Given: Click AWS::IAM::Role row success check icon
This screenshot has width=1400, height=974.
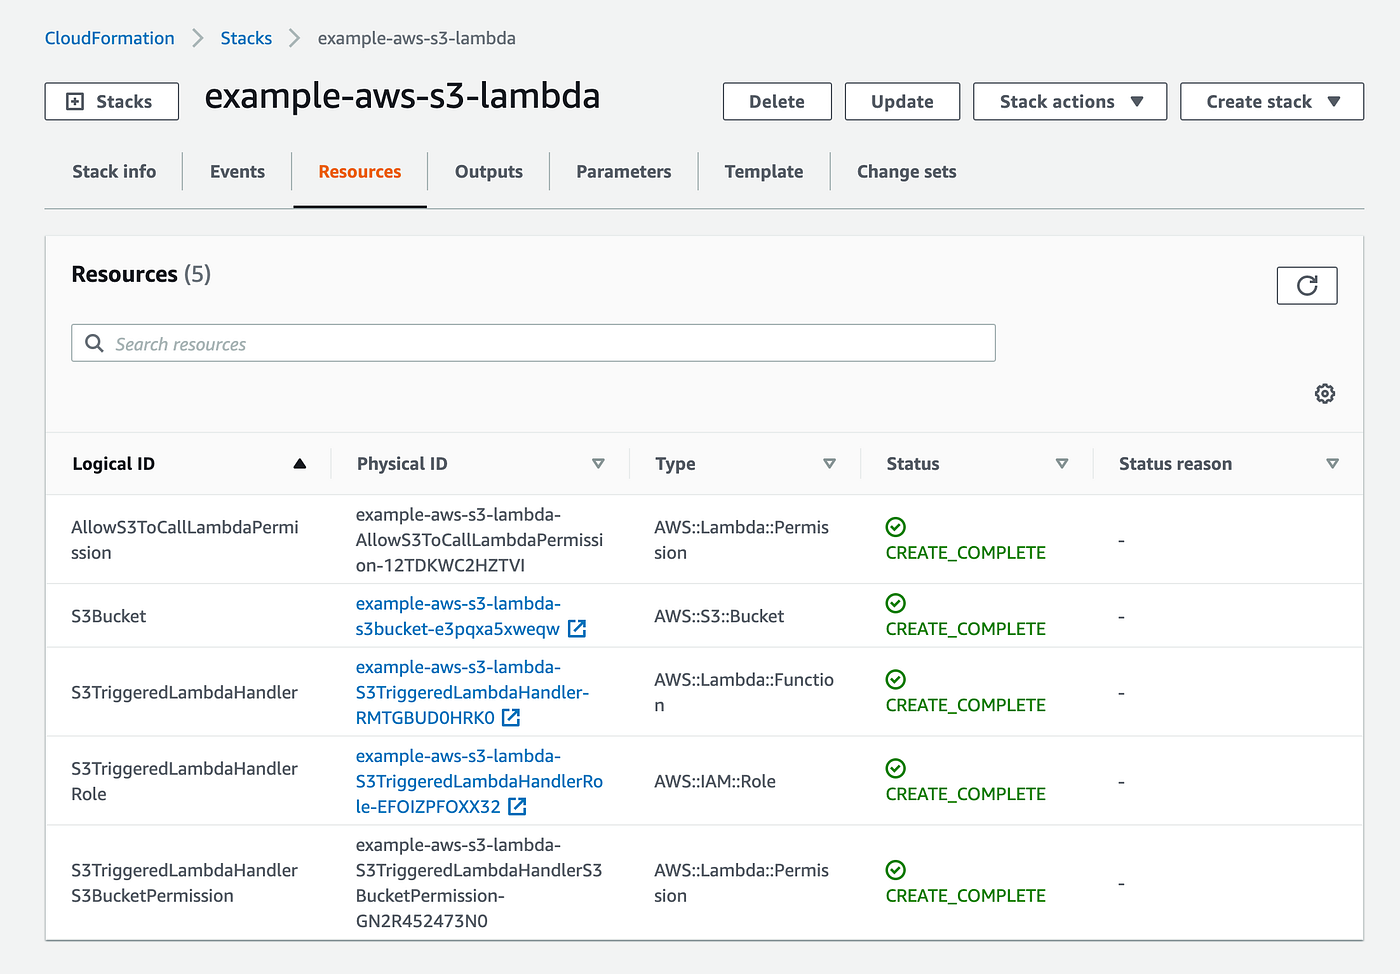Looking at the screenshot, I should click(896, 768).
